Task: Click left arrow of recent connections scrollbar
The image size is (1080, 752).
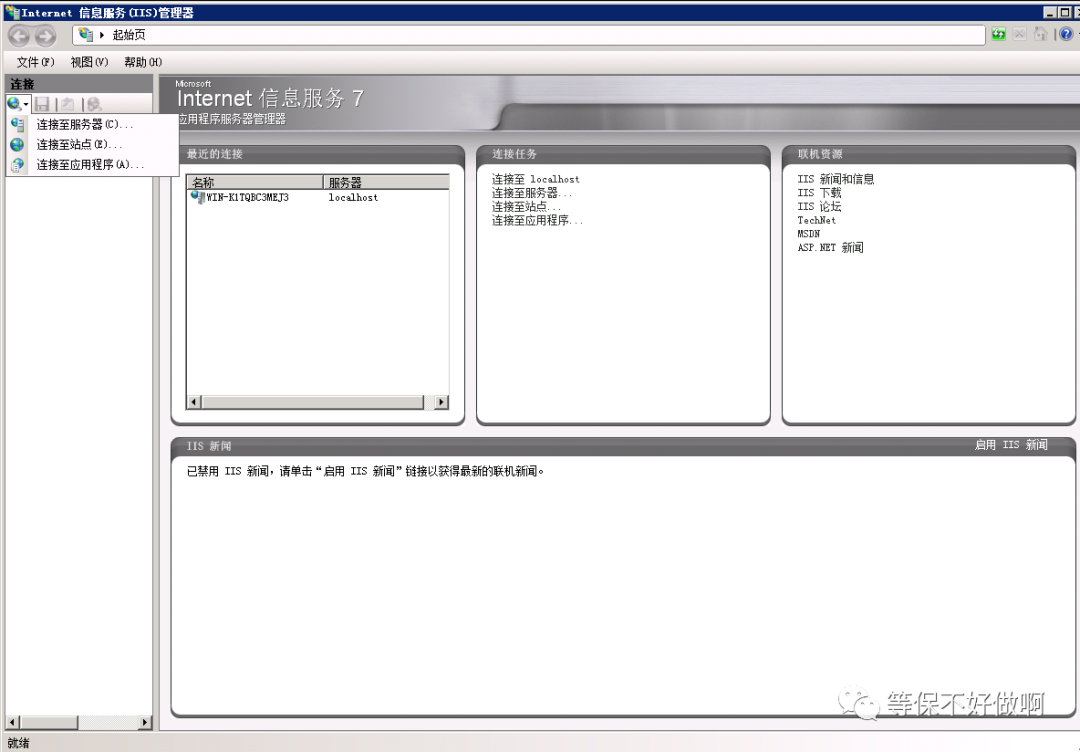Action: [194, 402]
